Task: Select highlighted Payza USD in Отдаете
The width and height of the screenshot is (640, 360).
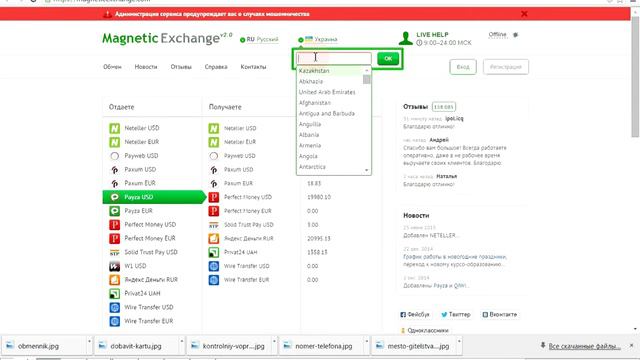Action: click(x=154, y=197)
